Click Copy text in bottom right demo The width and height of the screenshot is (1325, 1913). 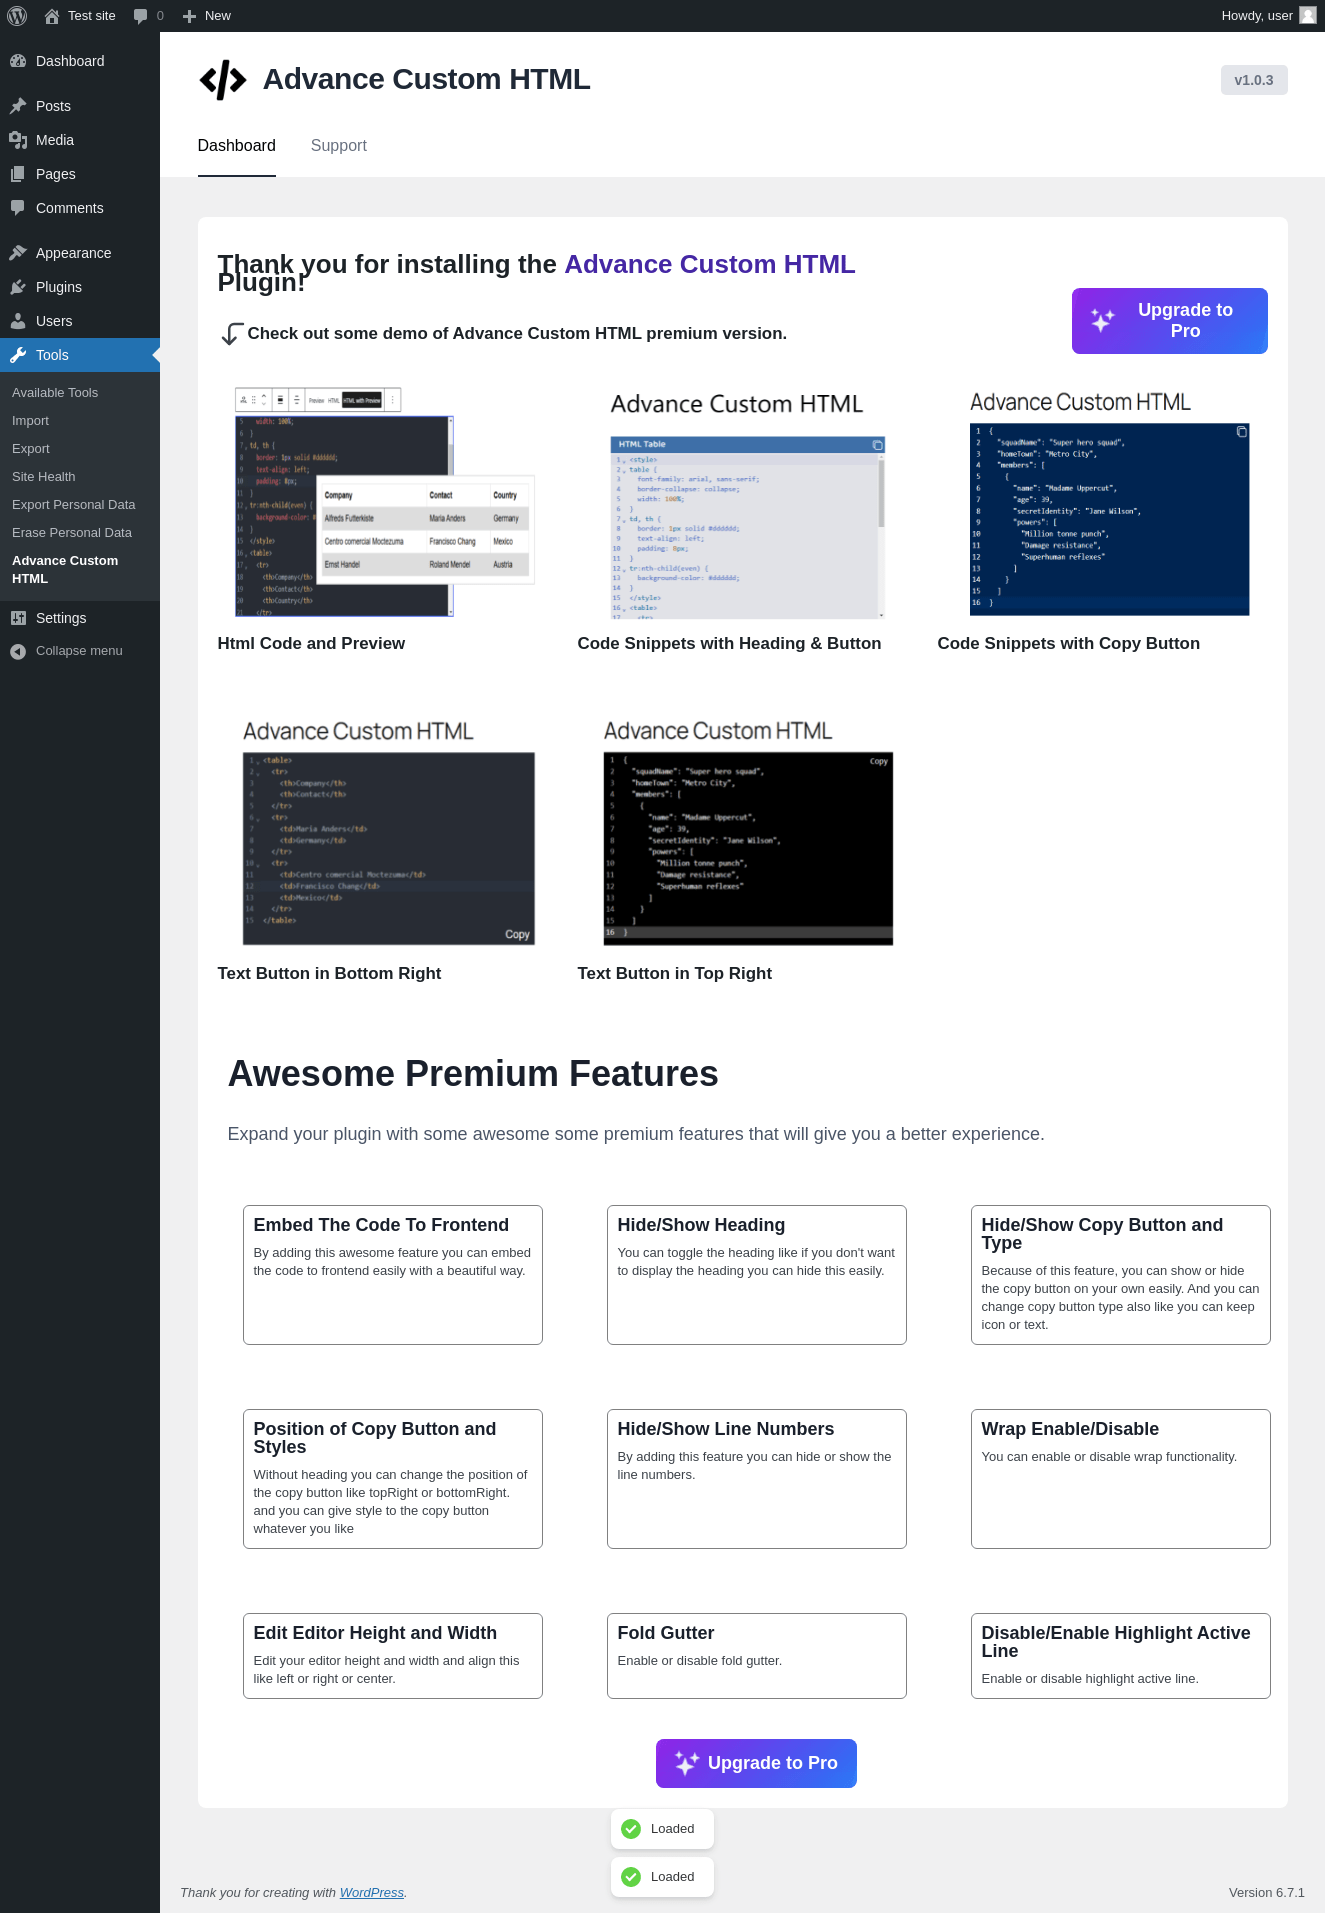coord(517,935)
